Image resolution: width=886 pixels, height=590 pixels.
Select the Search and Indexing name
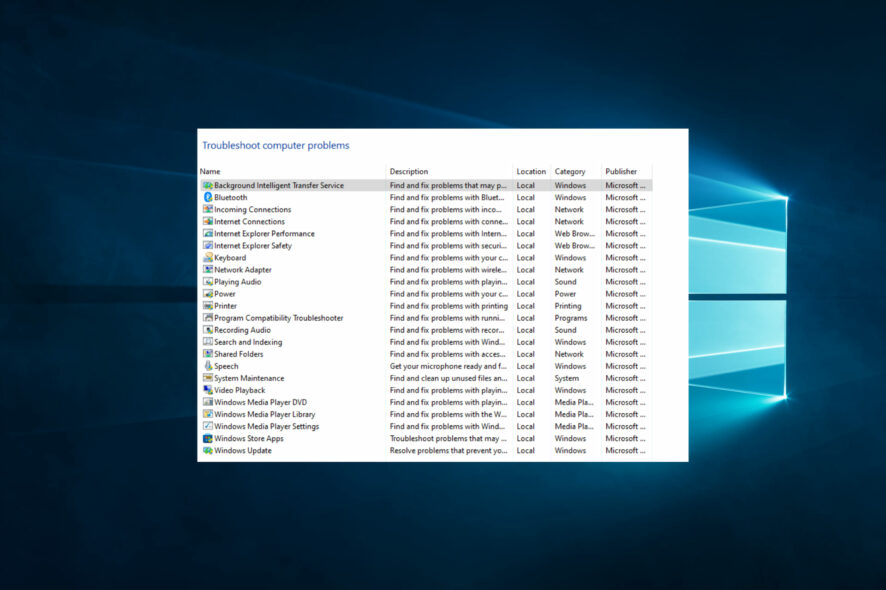[x=248, y=342]
